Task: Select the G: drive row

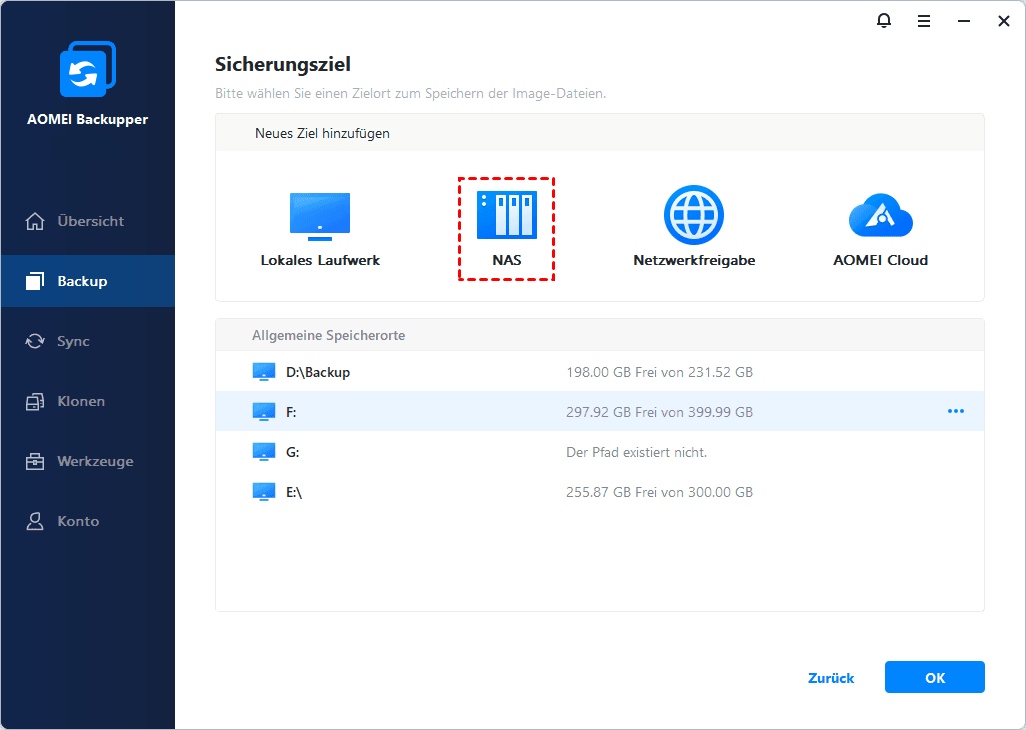Action: pyautogui.click(x=599, y=452)
